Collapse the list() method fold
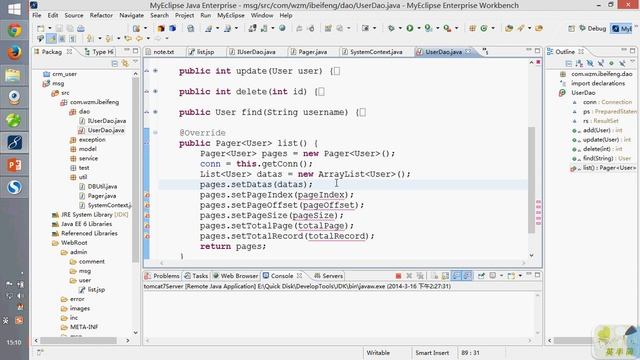The width and height of the screenshot is (640, 360). tap(155, 132)
